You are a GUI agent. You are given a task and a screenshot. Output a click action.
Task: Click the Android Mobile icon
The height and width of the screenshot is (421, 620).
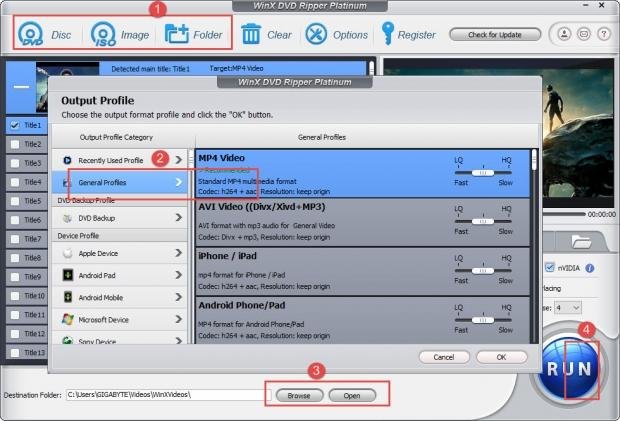pos(68,297)
